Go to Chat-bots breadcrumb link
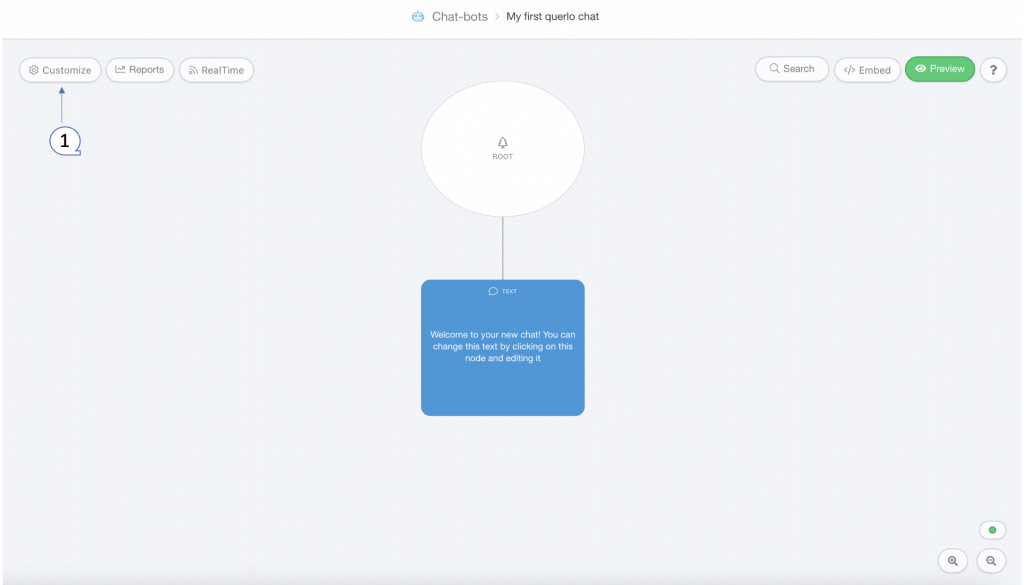 (460, 17)
